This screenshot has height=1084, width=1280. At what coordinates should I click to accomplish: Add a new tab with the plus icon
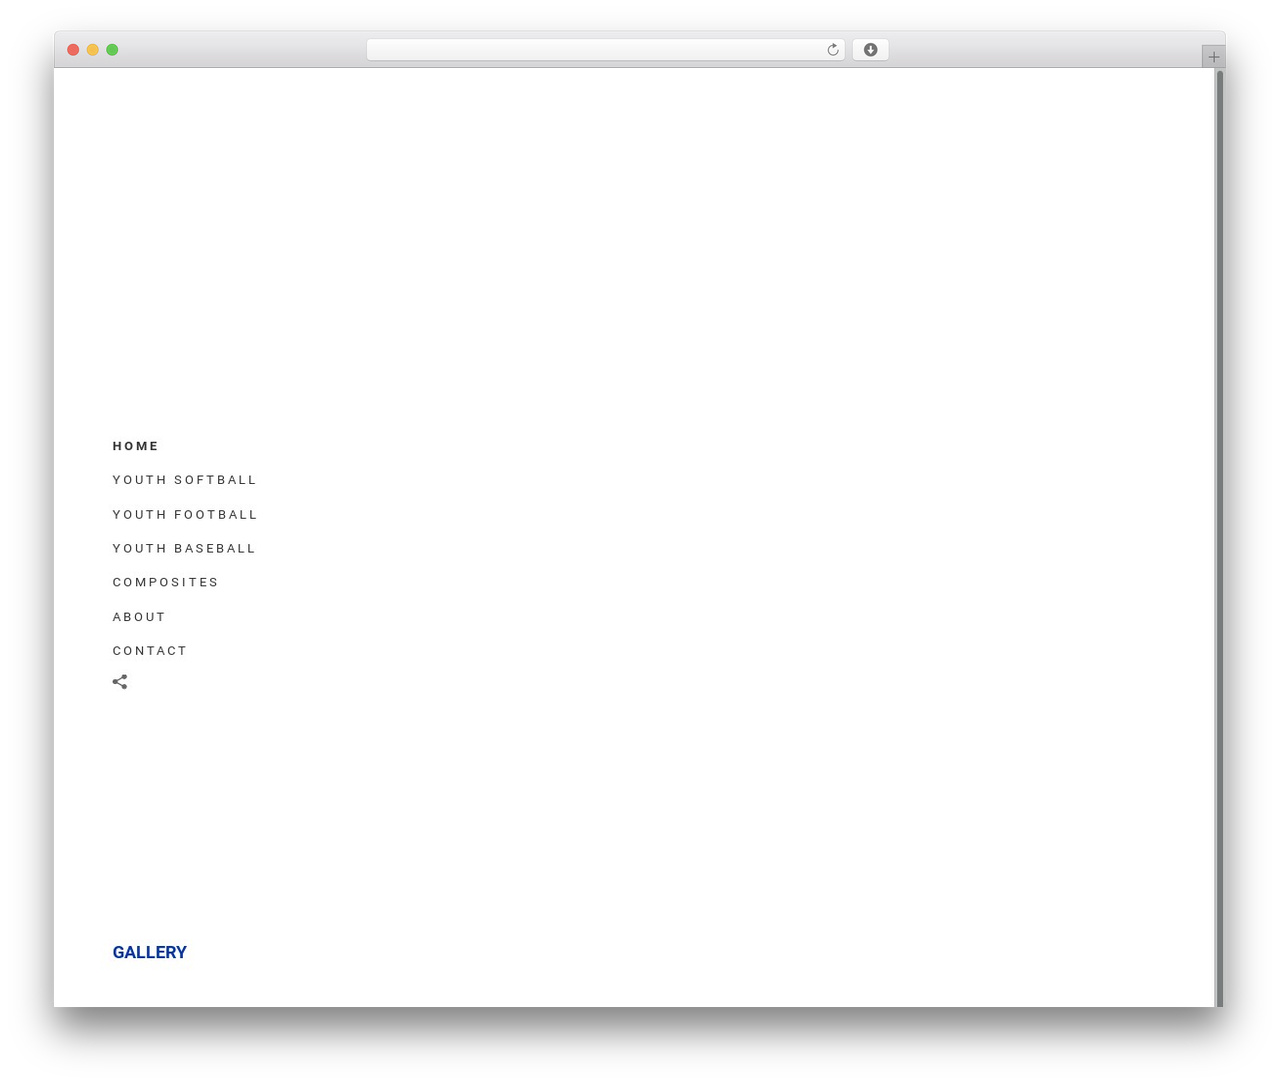1213,57
